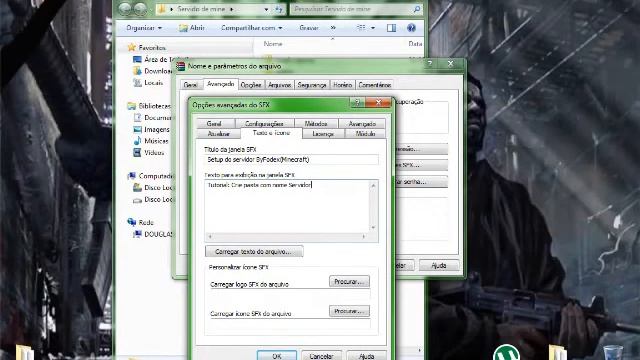Click Ajuda in the archive parameters dialog

[439, 265]
